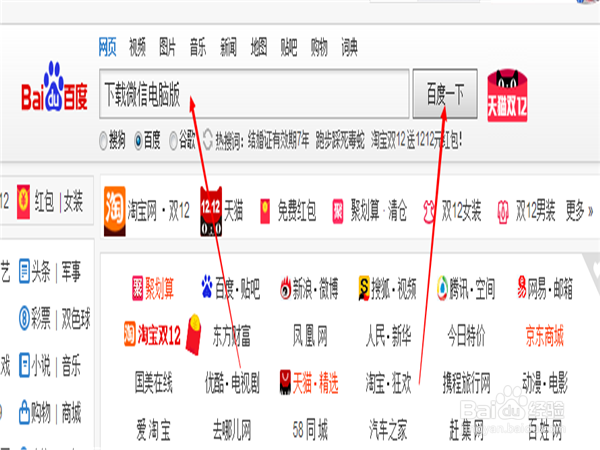Click the Baidu logo
Image resolution: width=600 pixels, height=450 pixels.
[x=54, y=87]
